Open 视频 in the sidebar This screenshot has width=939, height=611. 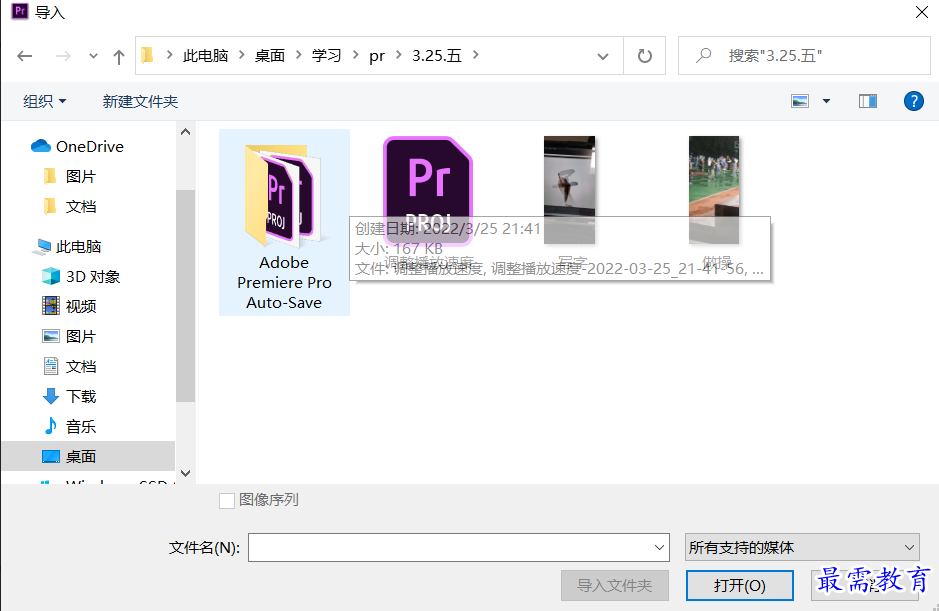tap(81, 306)
